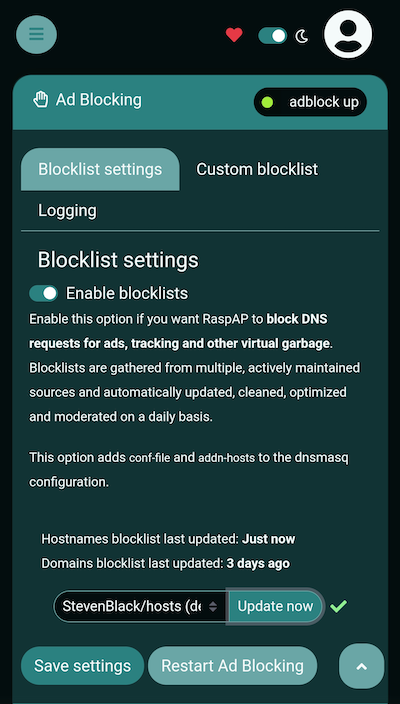Viewport: 400px width, 704px height.
Task: Click the green adblock status dot
Action: [x=267, y=102]
